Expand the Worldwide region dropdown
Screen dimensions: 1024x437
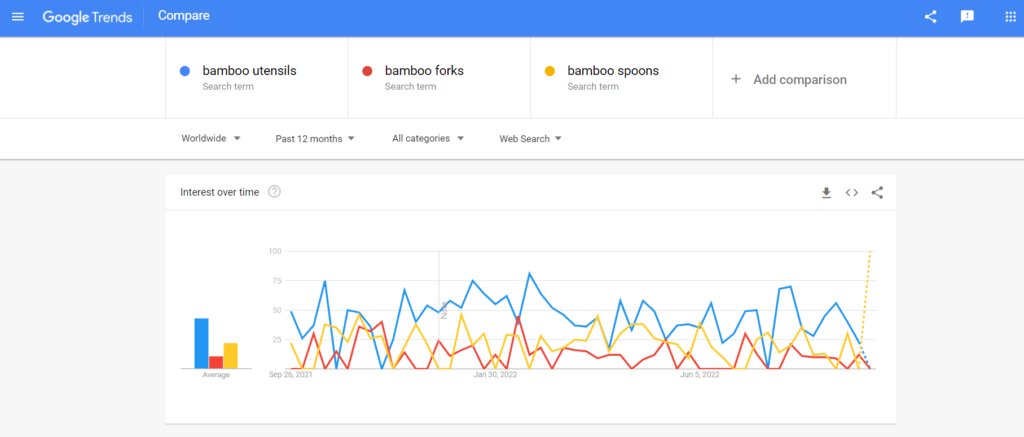211,138
